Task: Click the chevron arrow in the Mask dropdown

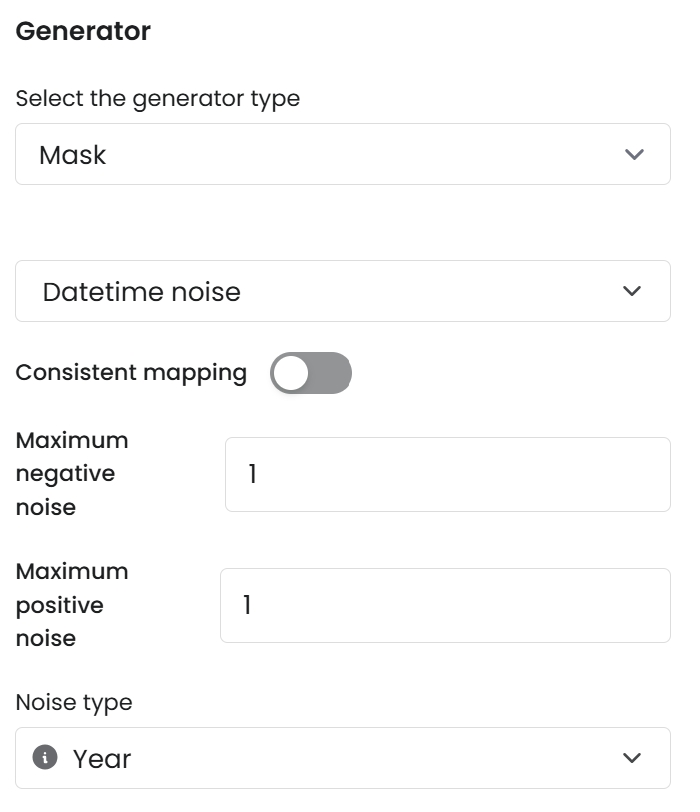Action: (633, 155)
